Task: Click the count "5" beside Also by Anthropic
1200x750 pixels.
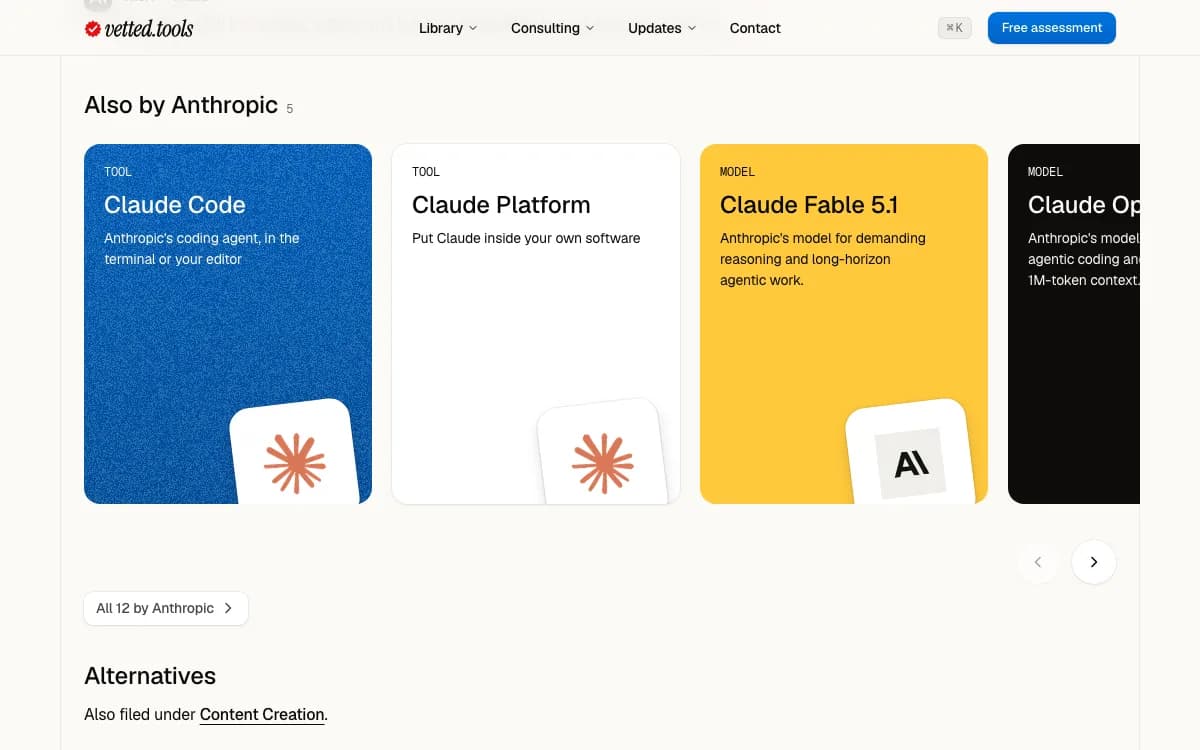Action: pos(290,108)
